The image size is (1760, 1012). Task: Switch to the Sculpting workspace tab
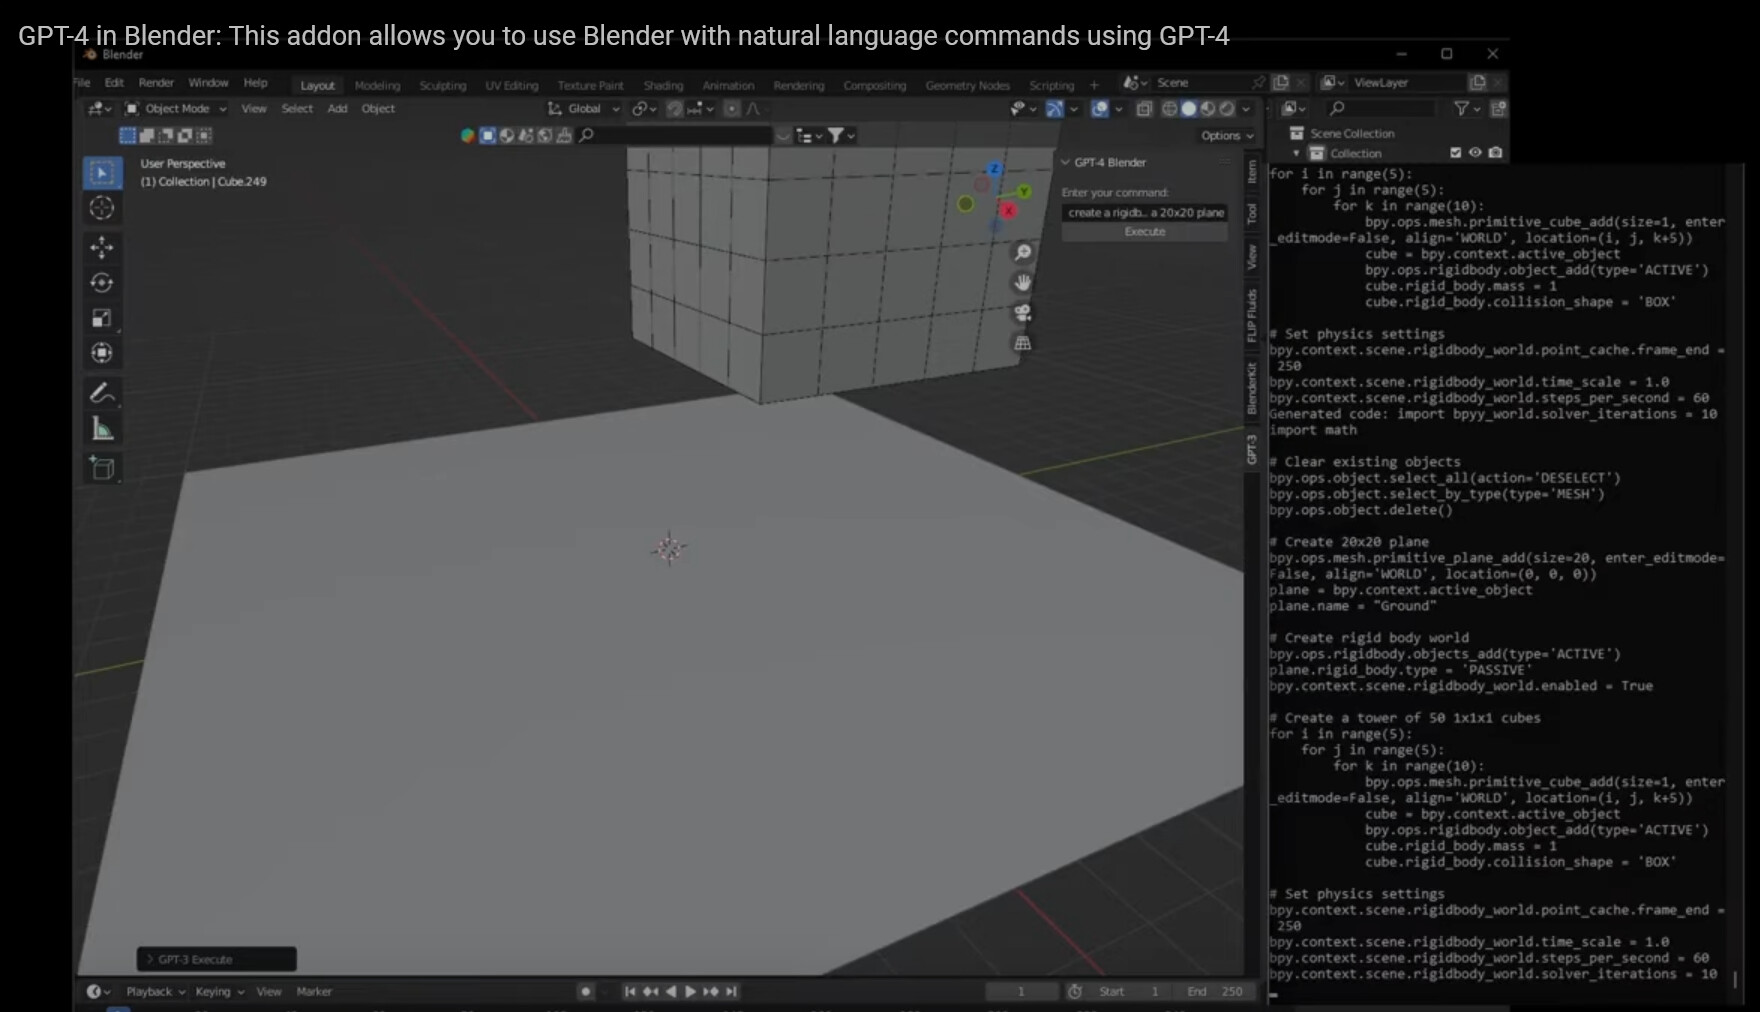(442, 86)
